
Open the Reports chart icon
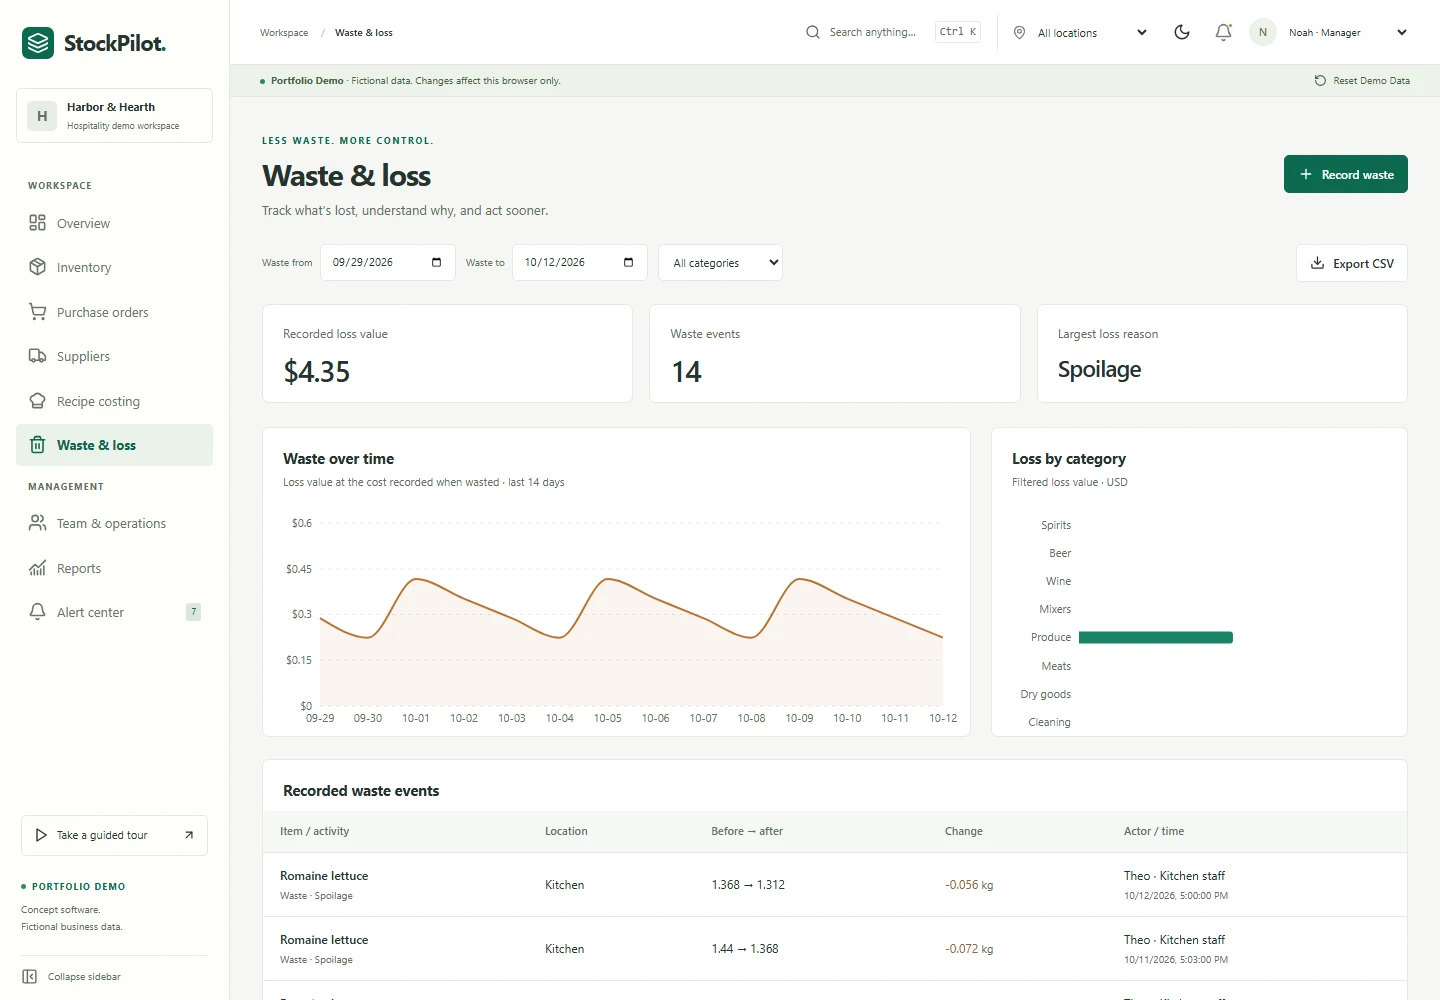37,568
